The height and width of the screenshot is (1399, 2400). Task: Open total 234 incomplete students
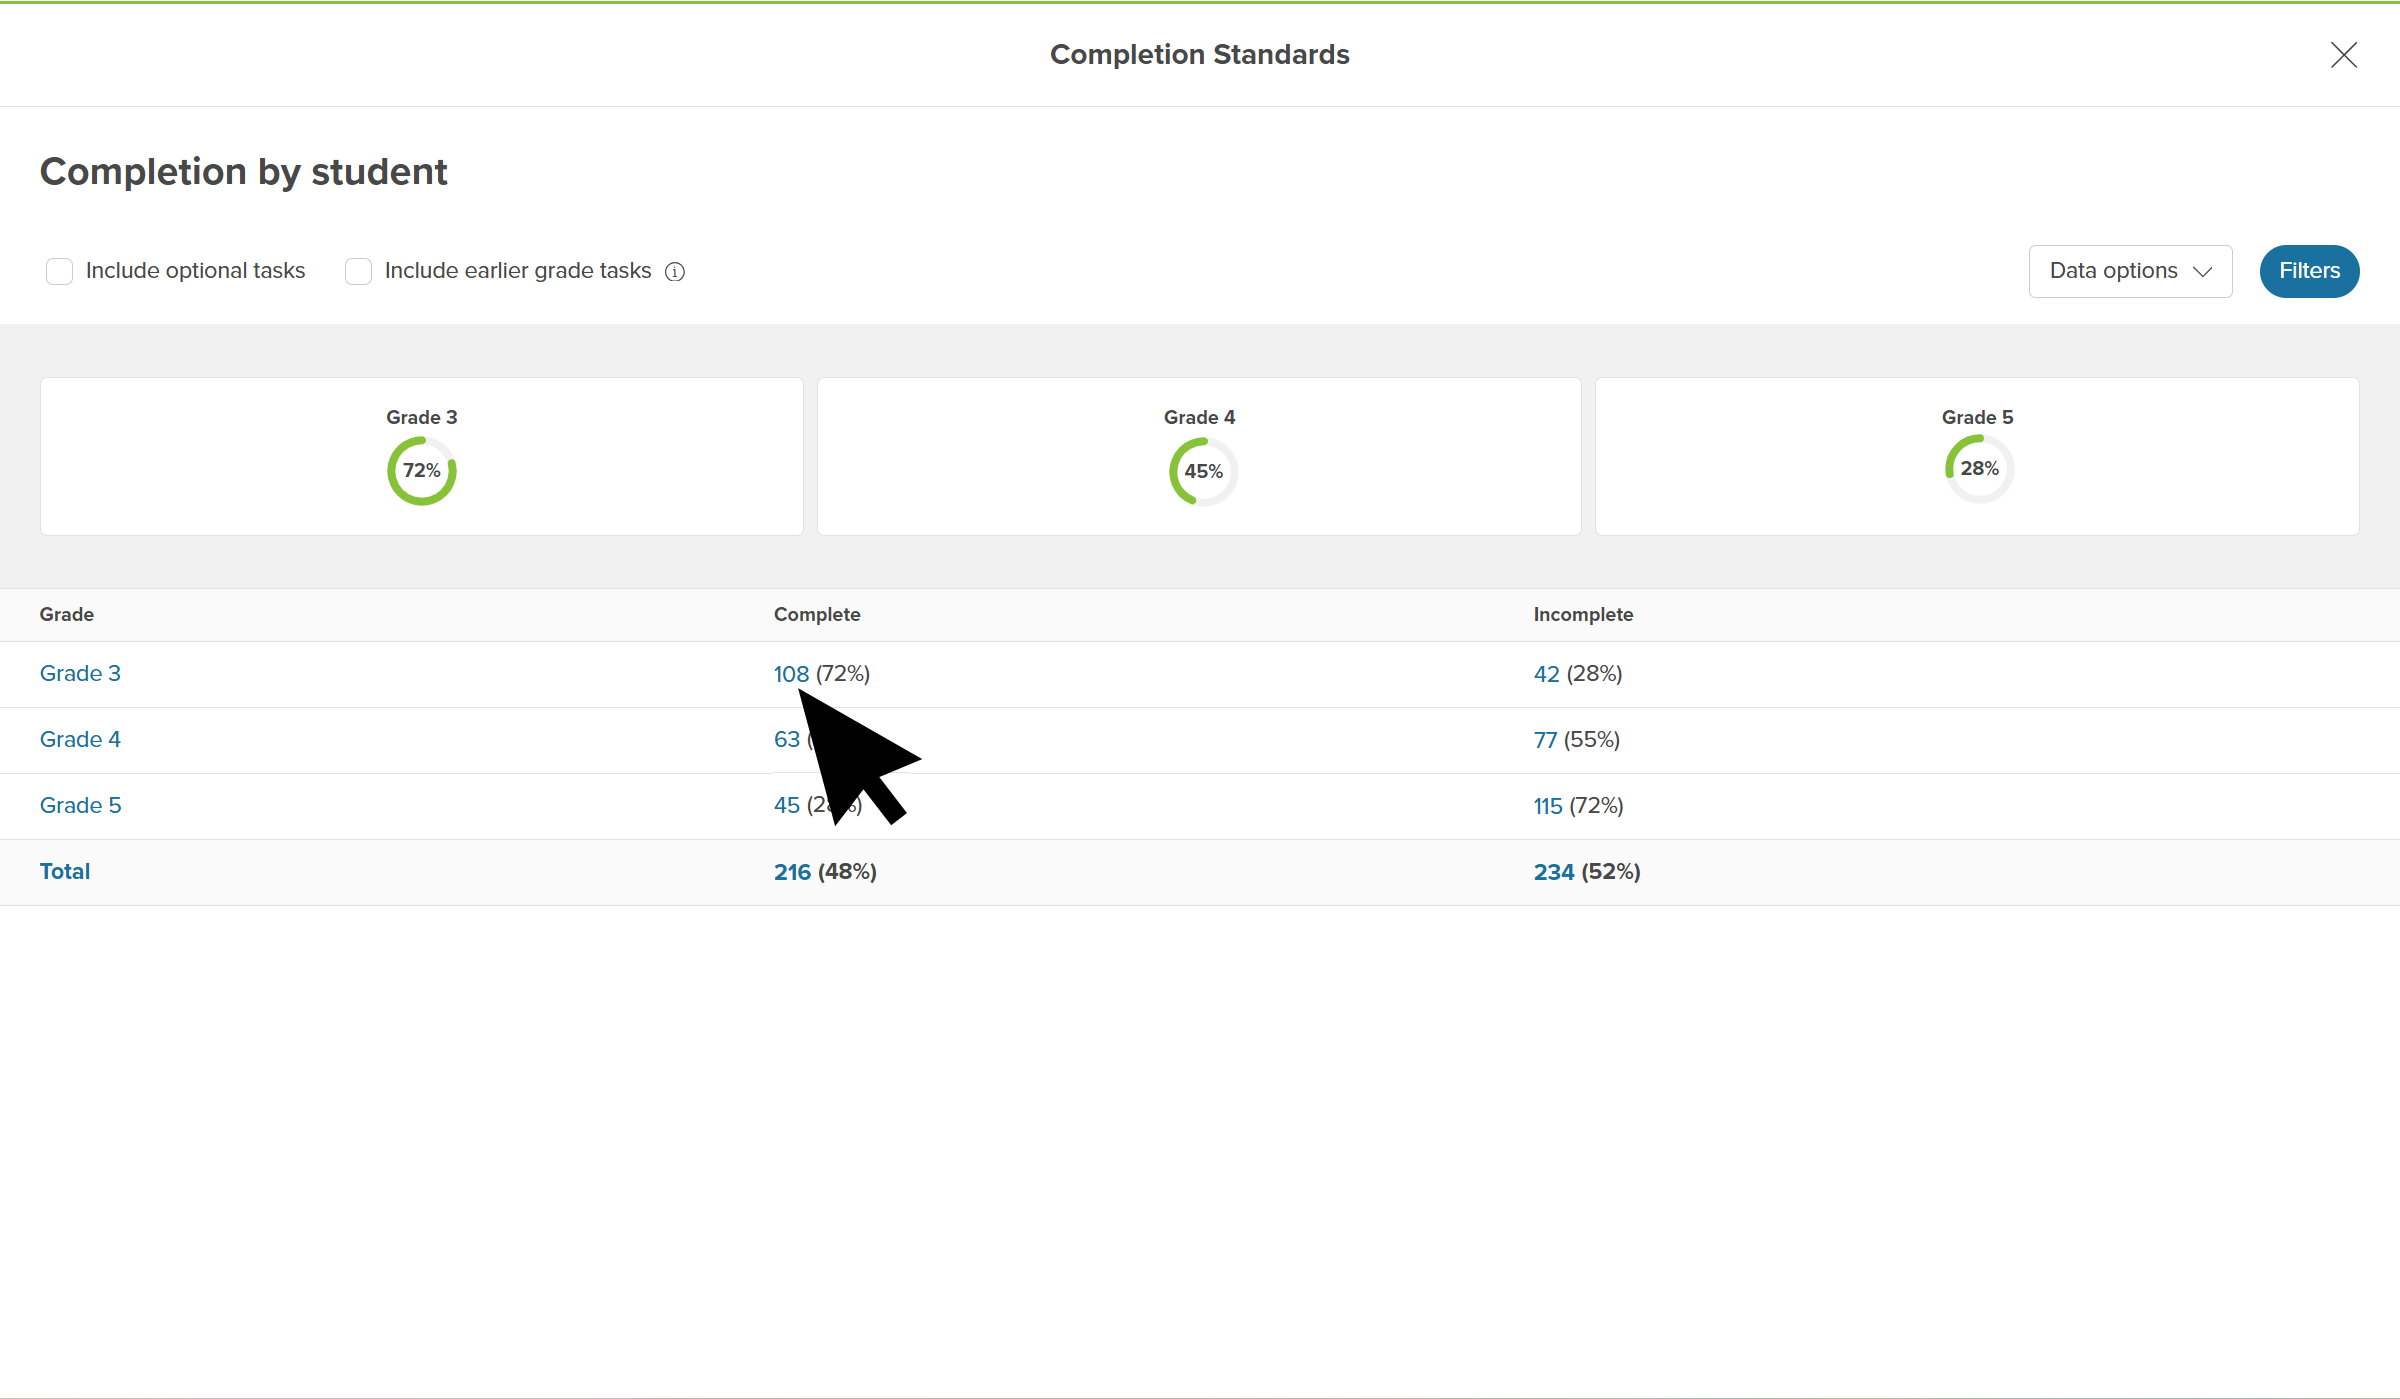point(1553,872)
